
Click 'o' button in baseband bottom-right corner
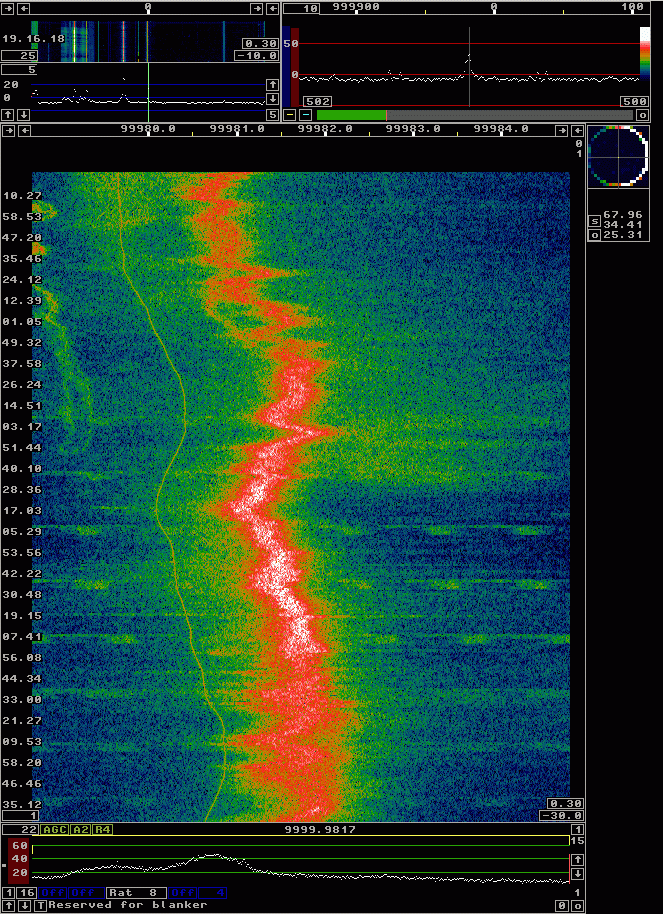pos(577,906)
